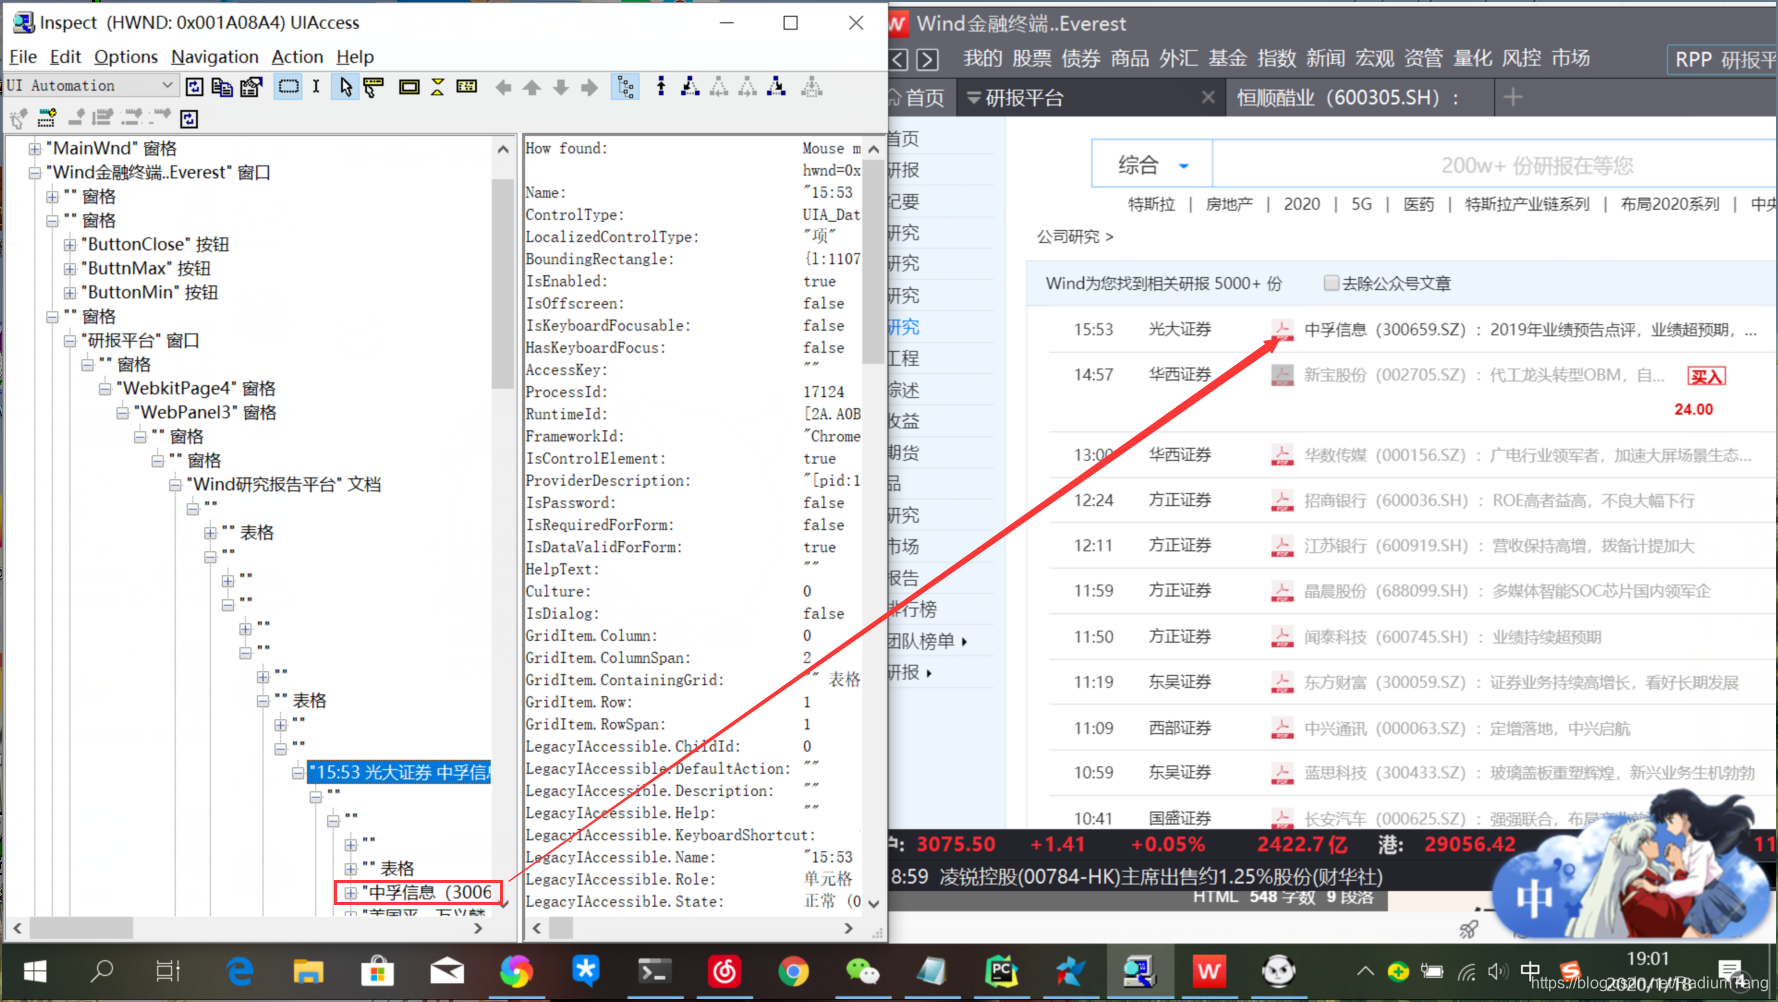The height and width of the screenshot is (1002, 1778).
Task: Expand the "中孚信息 (3006" tree node
Action: [x=350, y=892]
